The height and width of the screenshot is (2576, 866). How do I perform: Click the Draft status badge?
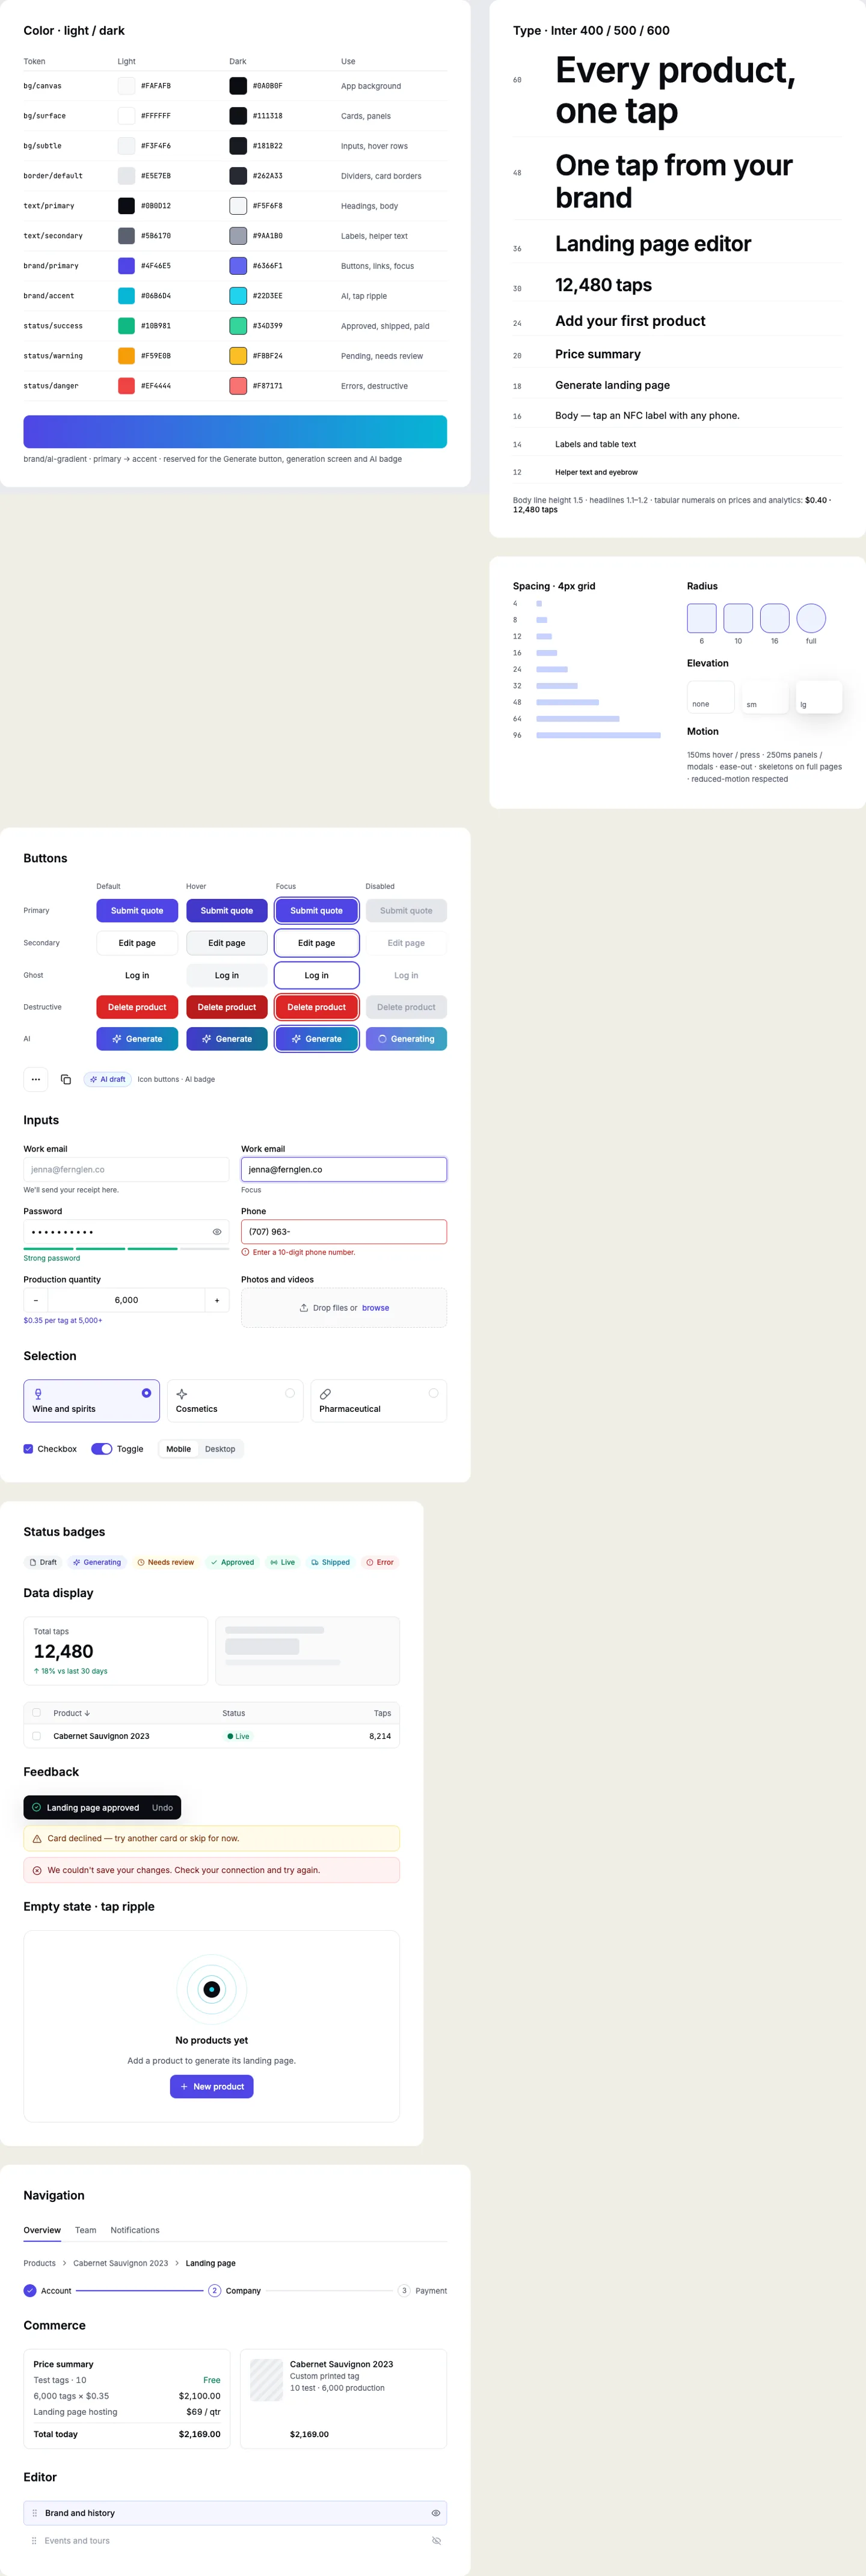coord(43,1562)
